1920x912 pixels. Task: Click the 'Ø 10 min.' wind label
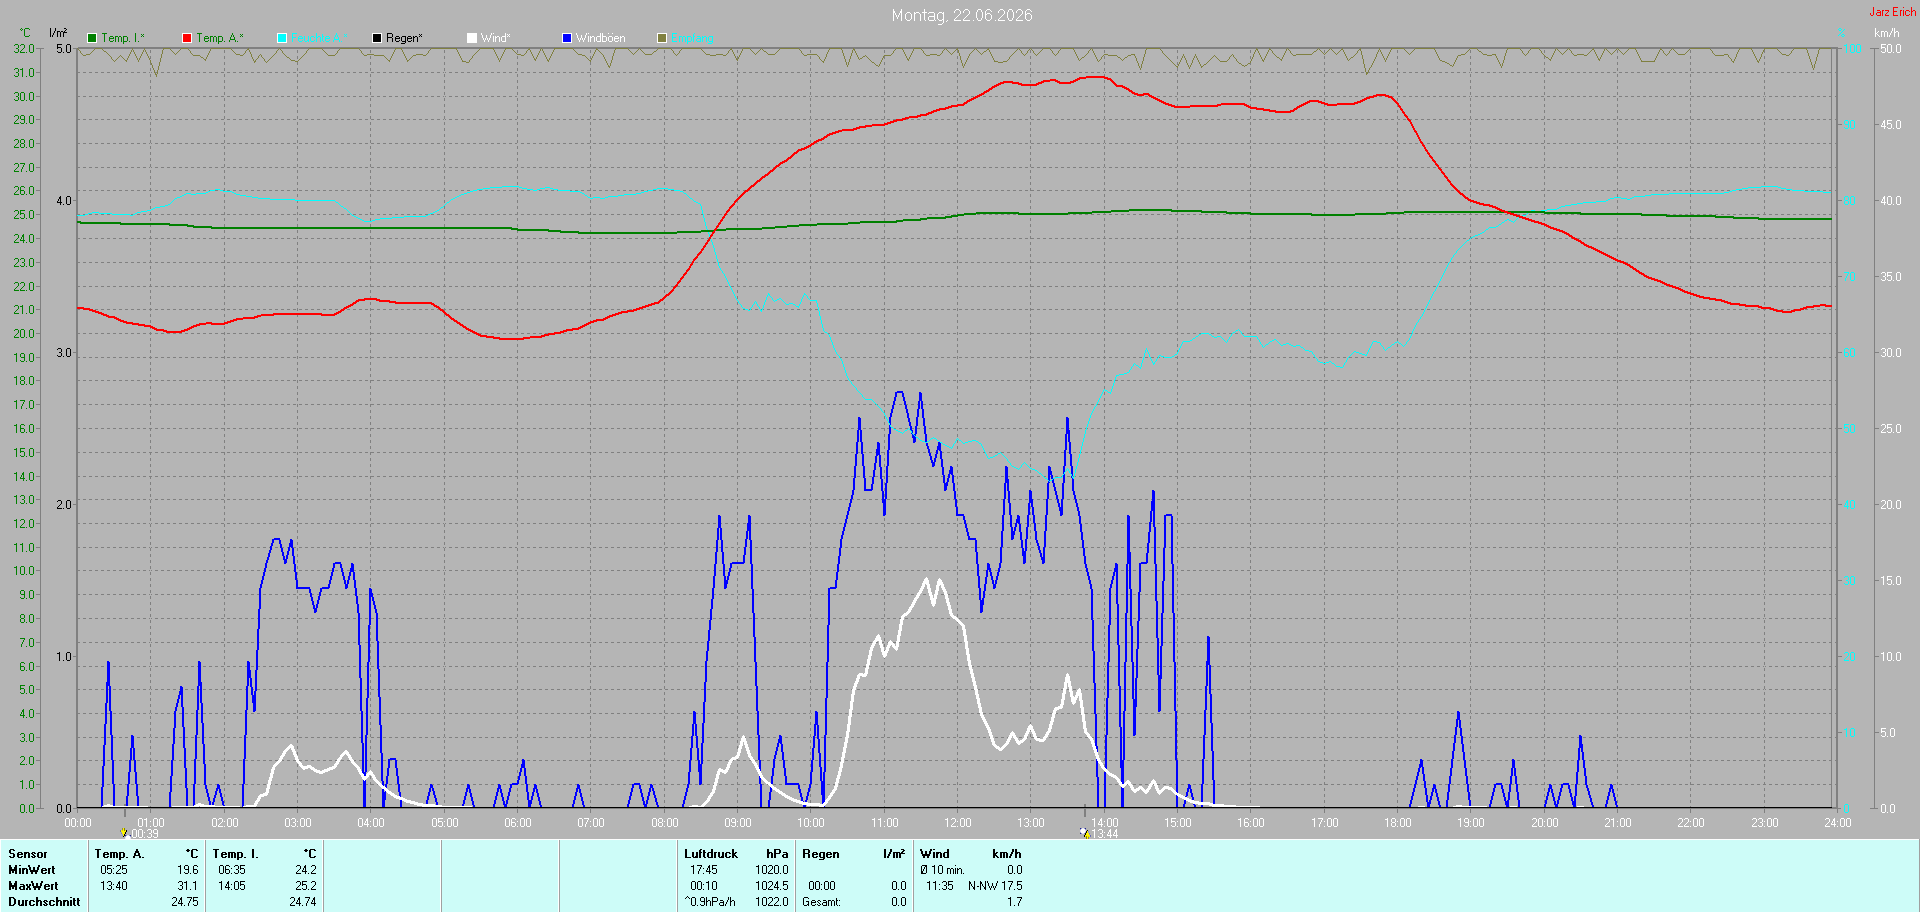click(943, 870)
